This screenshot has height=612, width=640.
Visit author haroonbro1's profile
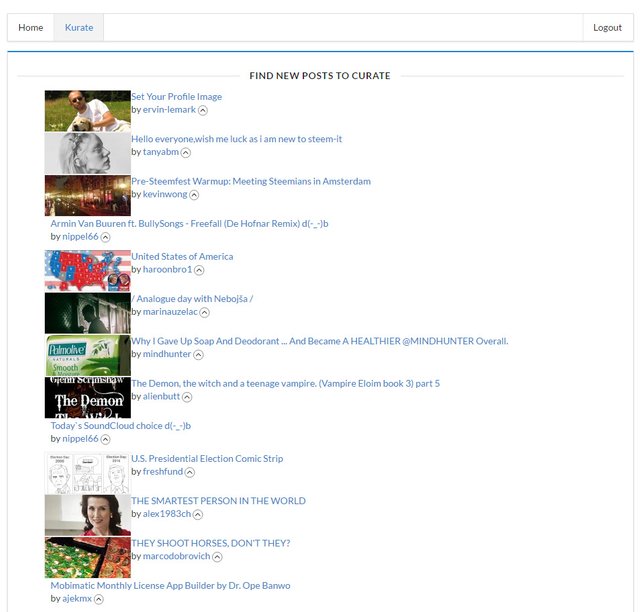click(167, 269)
